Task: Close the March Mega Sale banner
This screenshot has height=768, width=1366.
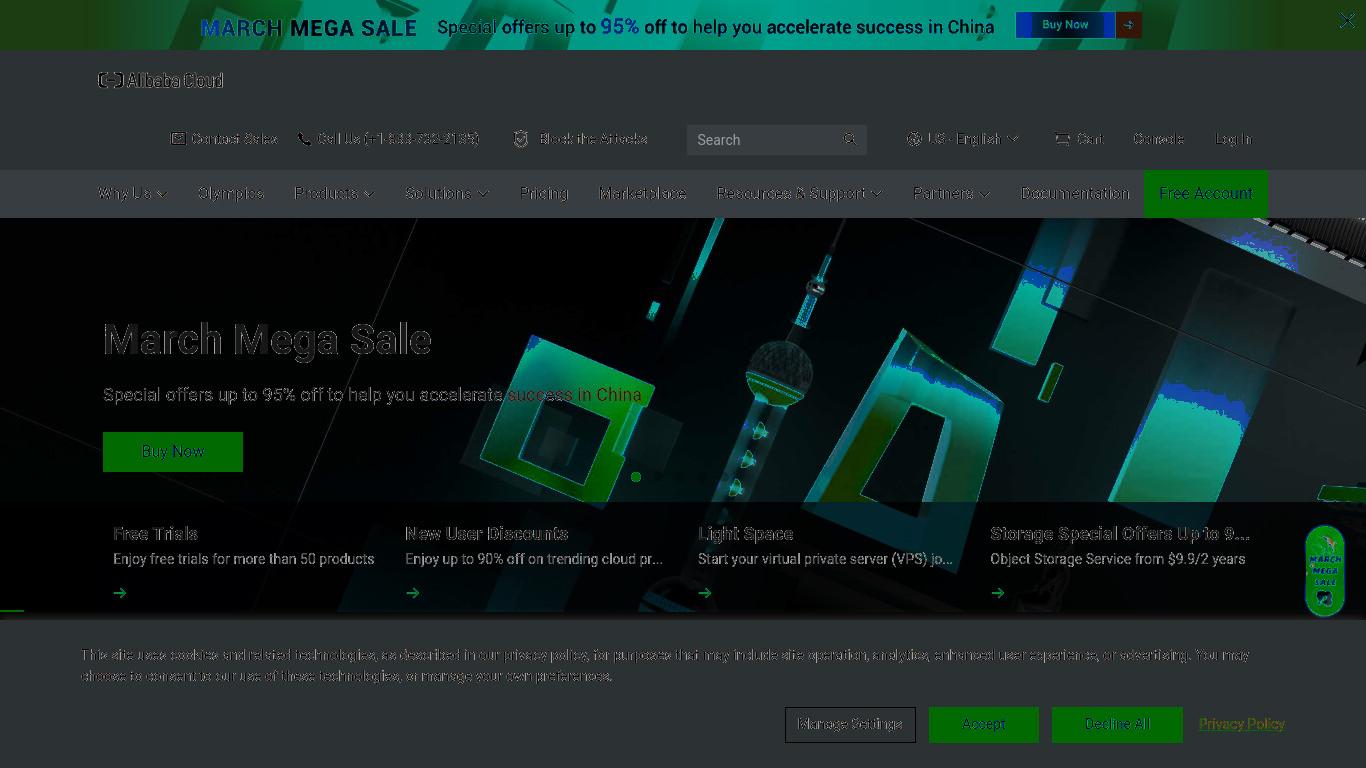Action: [1347, 20]
